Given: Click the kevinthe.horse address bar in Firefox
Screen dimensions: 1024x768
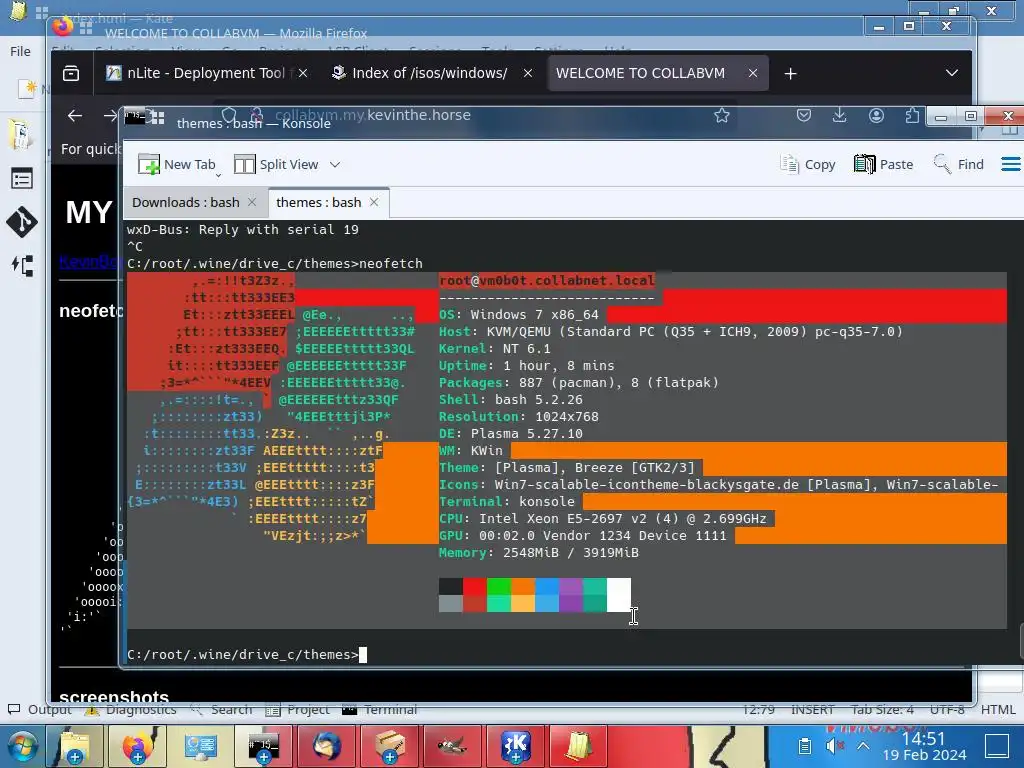Looking at the screenshot, I should tap(477, 116).
